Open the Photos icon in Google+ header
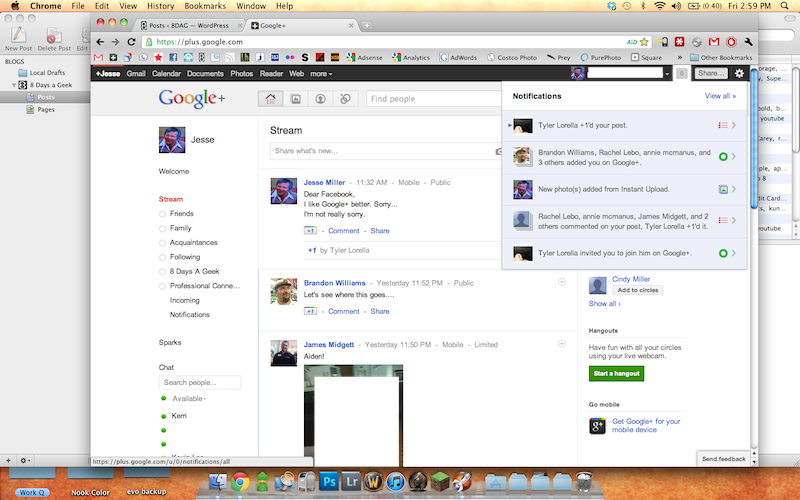The width and height of the screenshot is (800, 500). coord(295,98)
